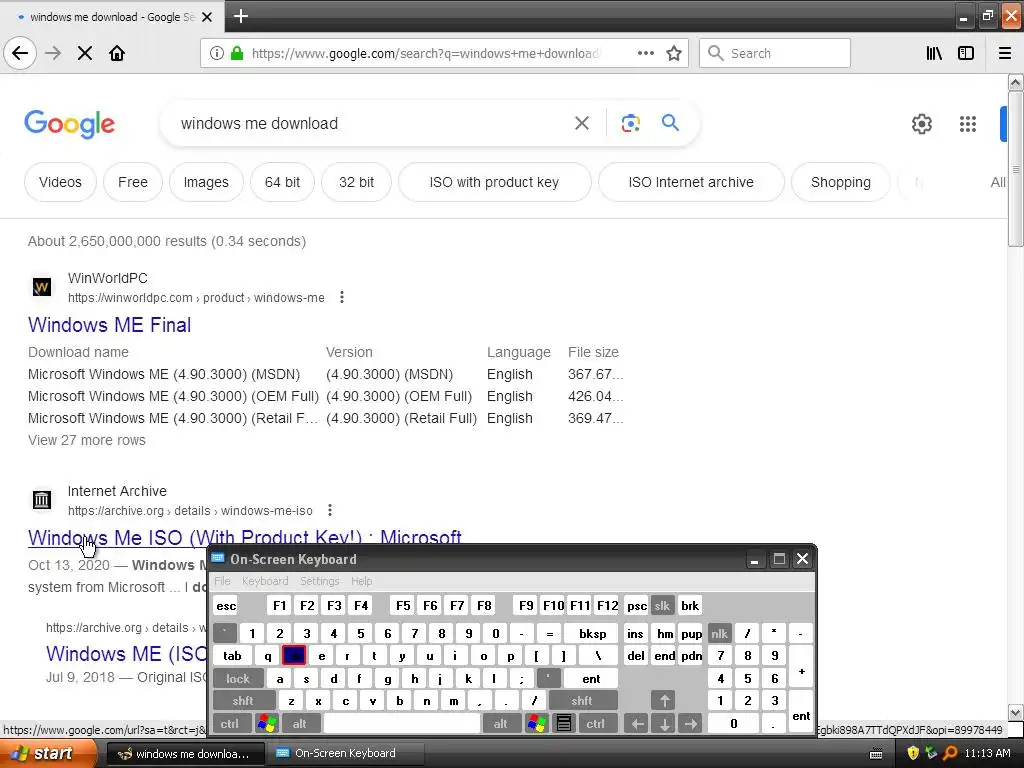Toggle the right alt key
Screen dimensions: 1024x768
501,724
